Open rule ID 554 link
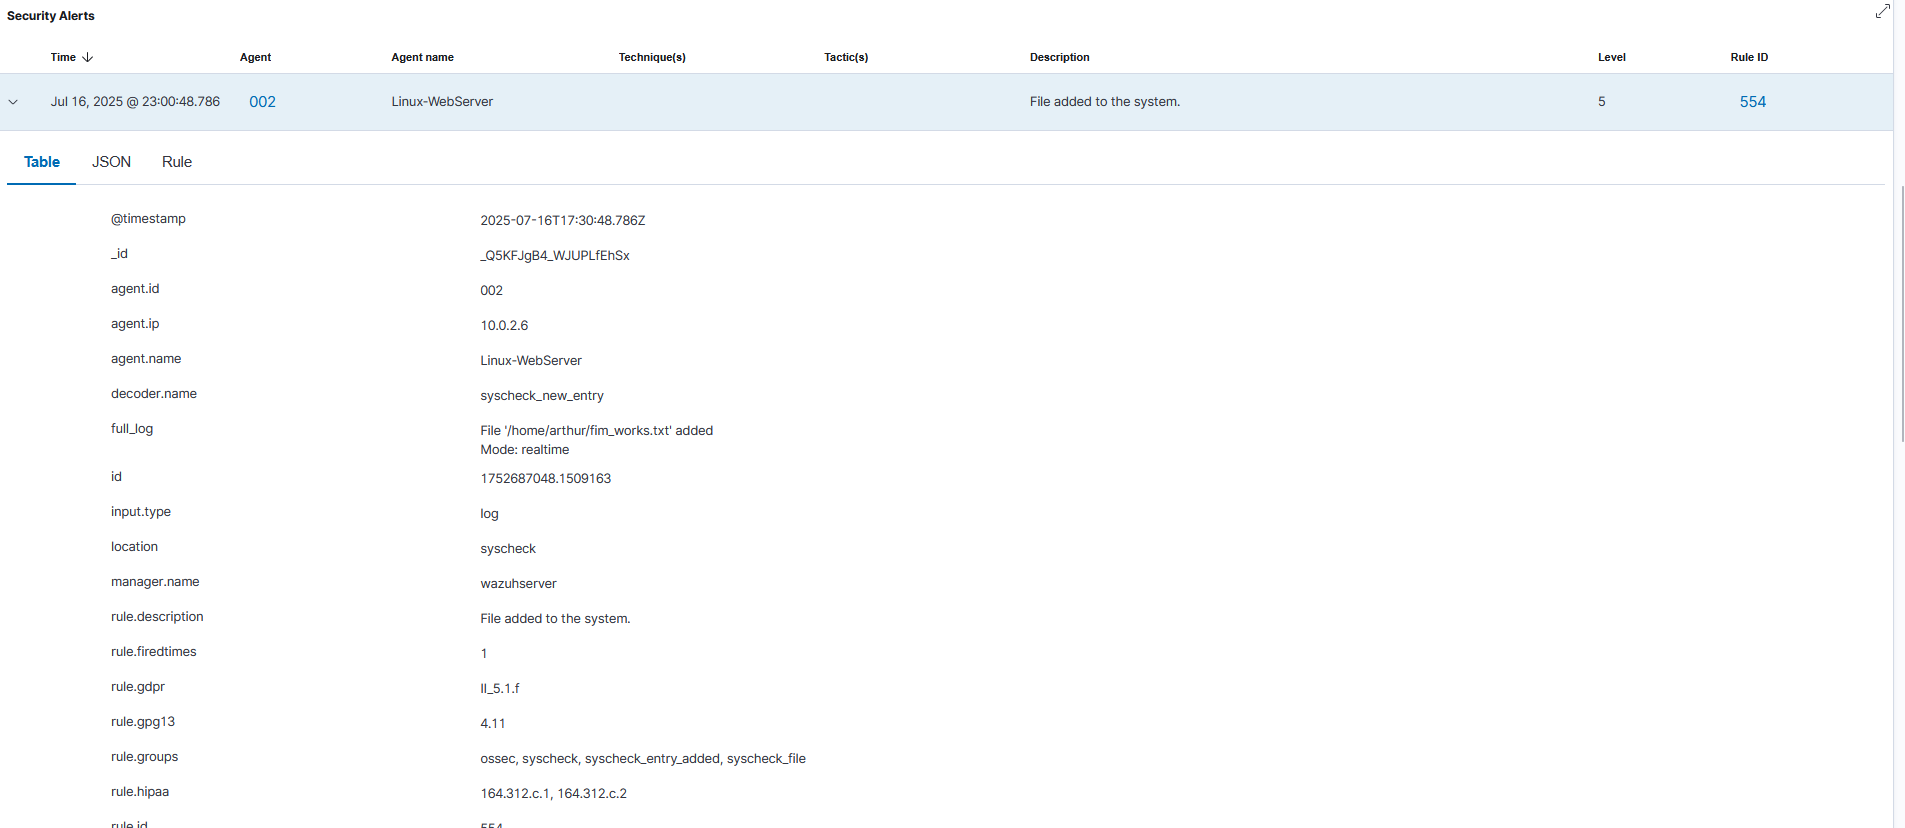The width and height of the screenshot is (1905, 828). click(x=1752, y=102)
